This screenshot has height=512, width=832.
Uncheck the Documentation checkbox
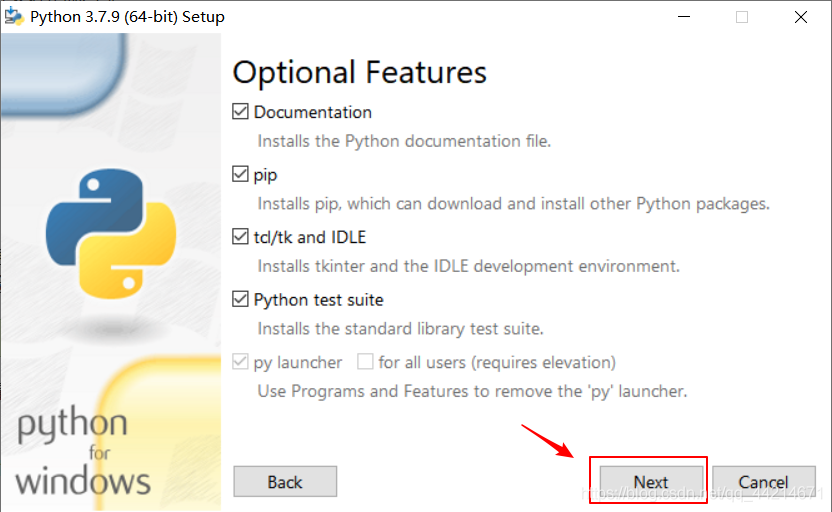tap(240, 111)
